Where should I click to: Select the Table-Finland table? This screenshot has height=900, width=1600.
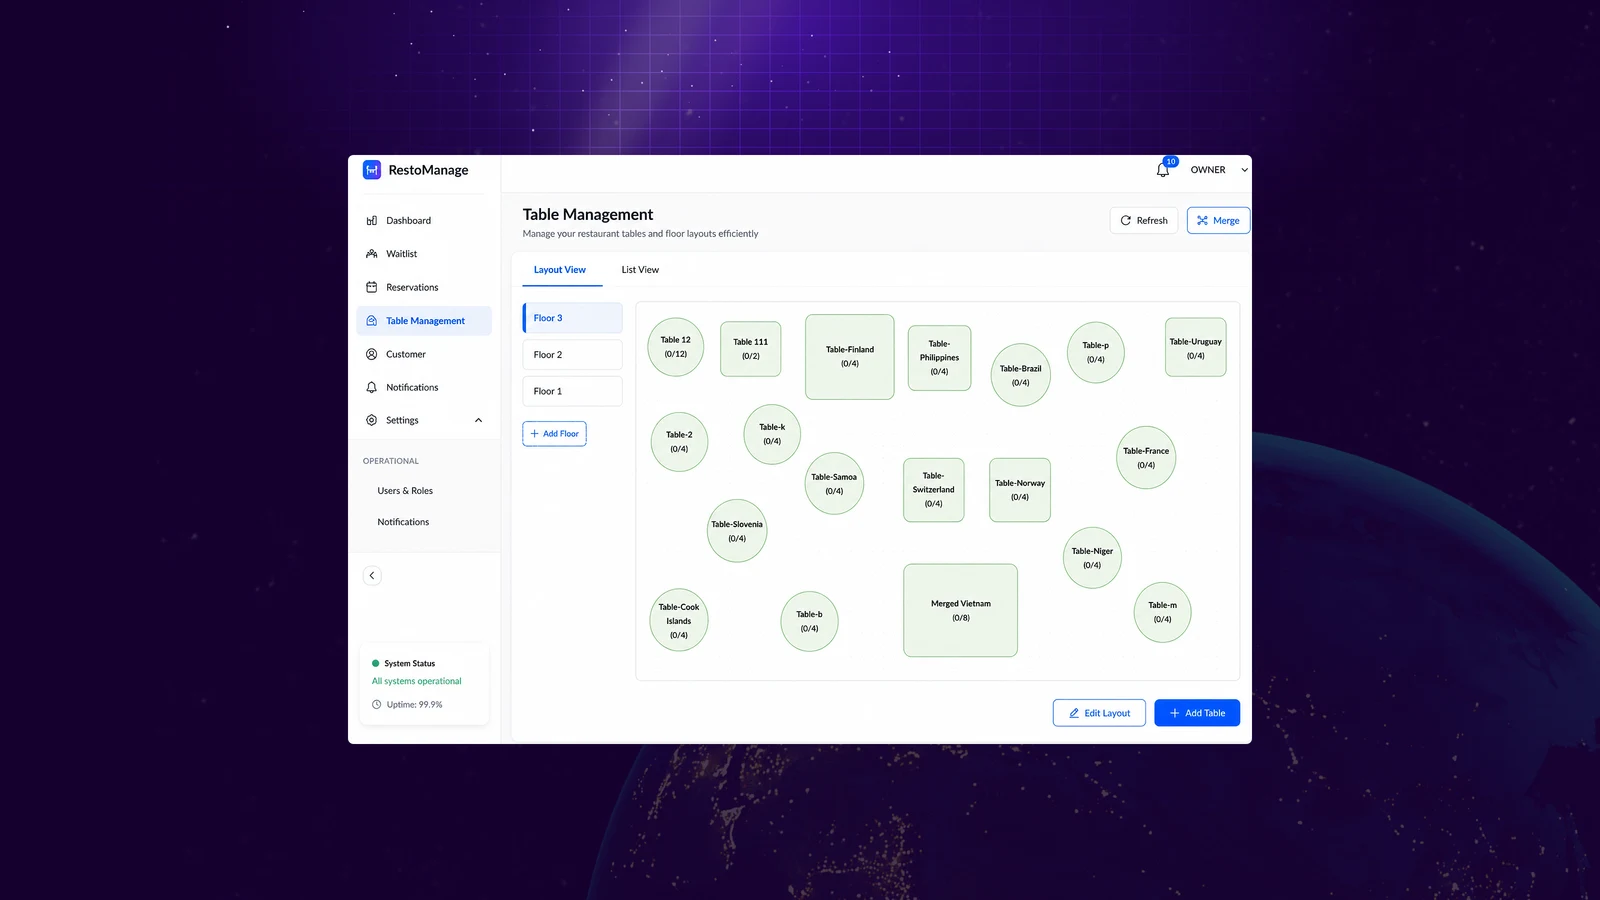850,357
